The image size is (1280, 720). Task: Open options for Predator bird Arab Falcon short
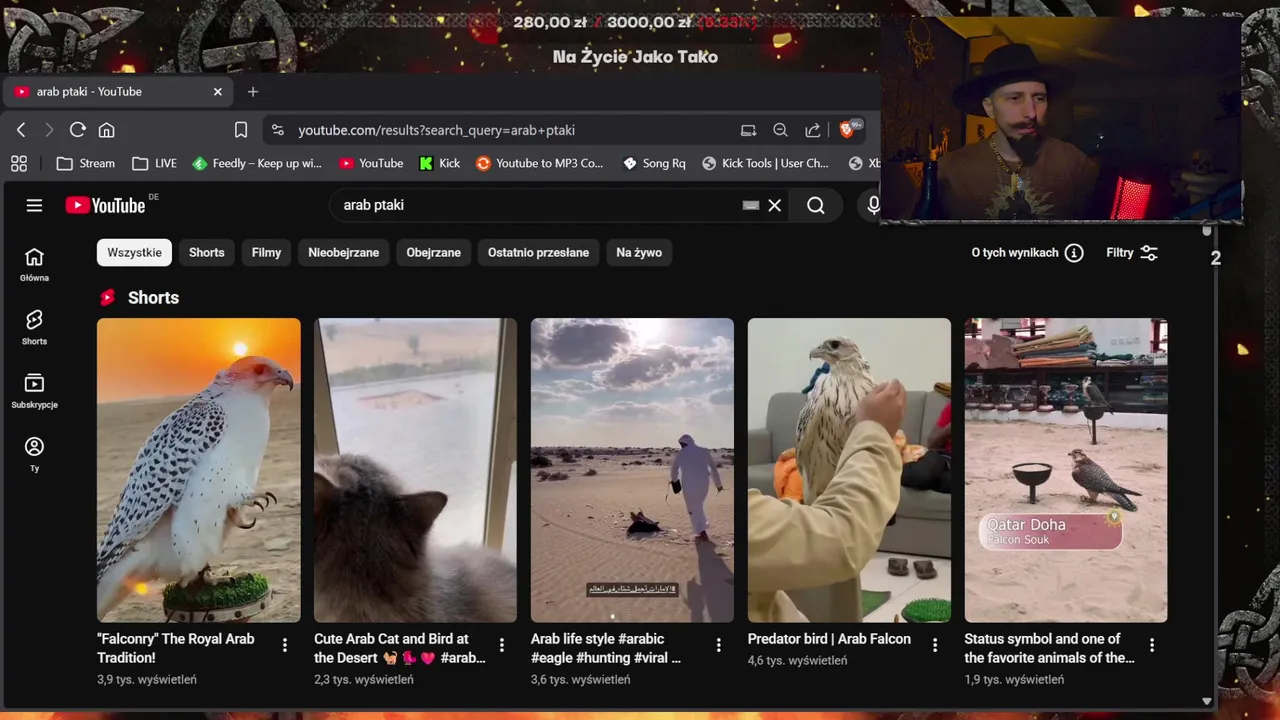[935, 646]
